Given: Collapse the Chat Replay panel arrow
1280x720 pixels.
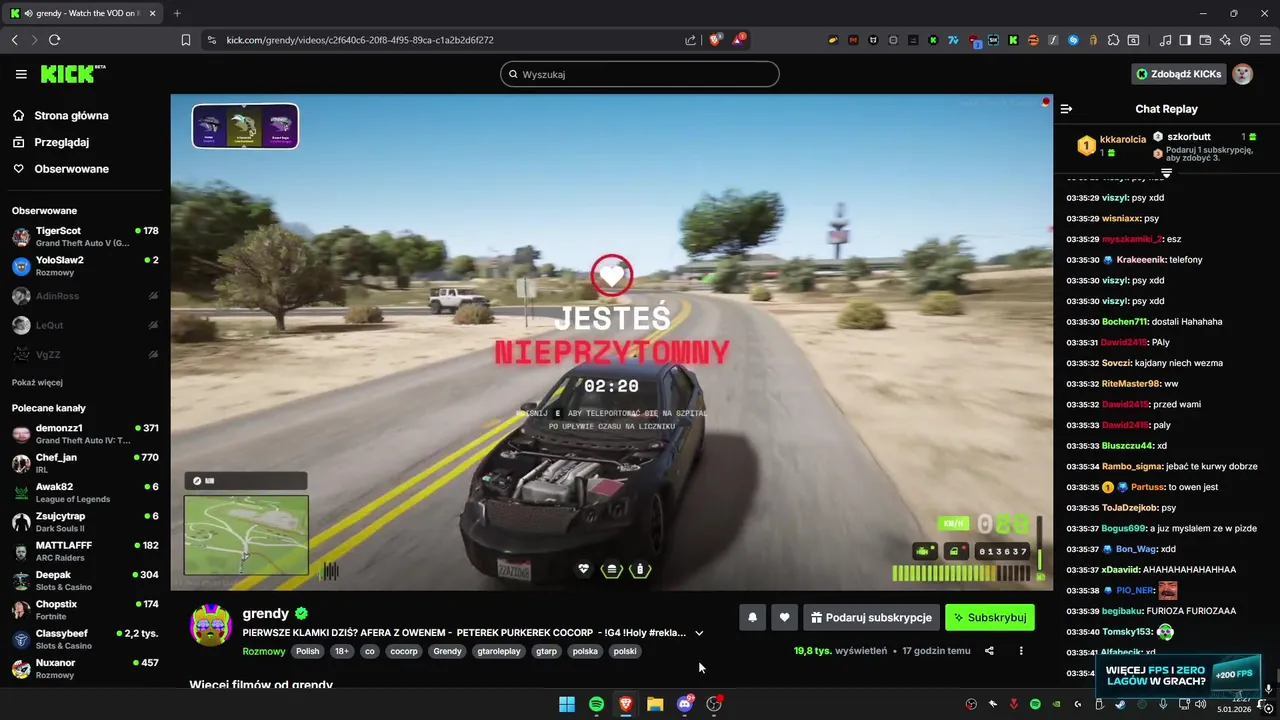Looking at the screenshot, I should click(x=1066, y=109).
